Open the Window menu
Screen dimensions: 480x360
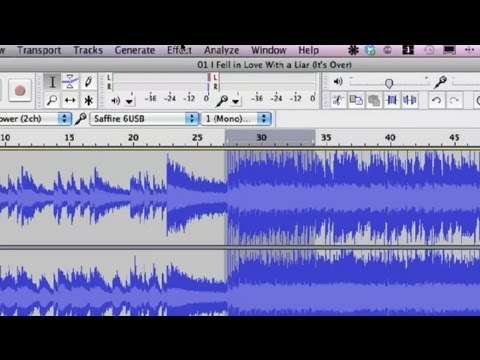(x=269, y=50)
